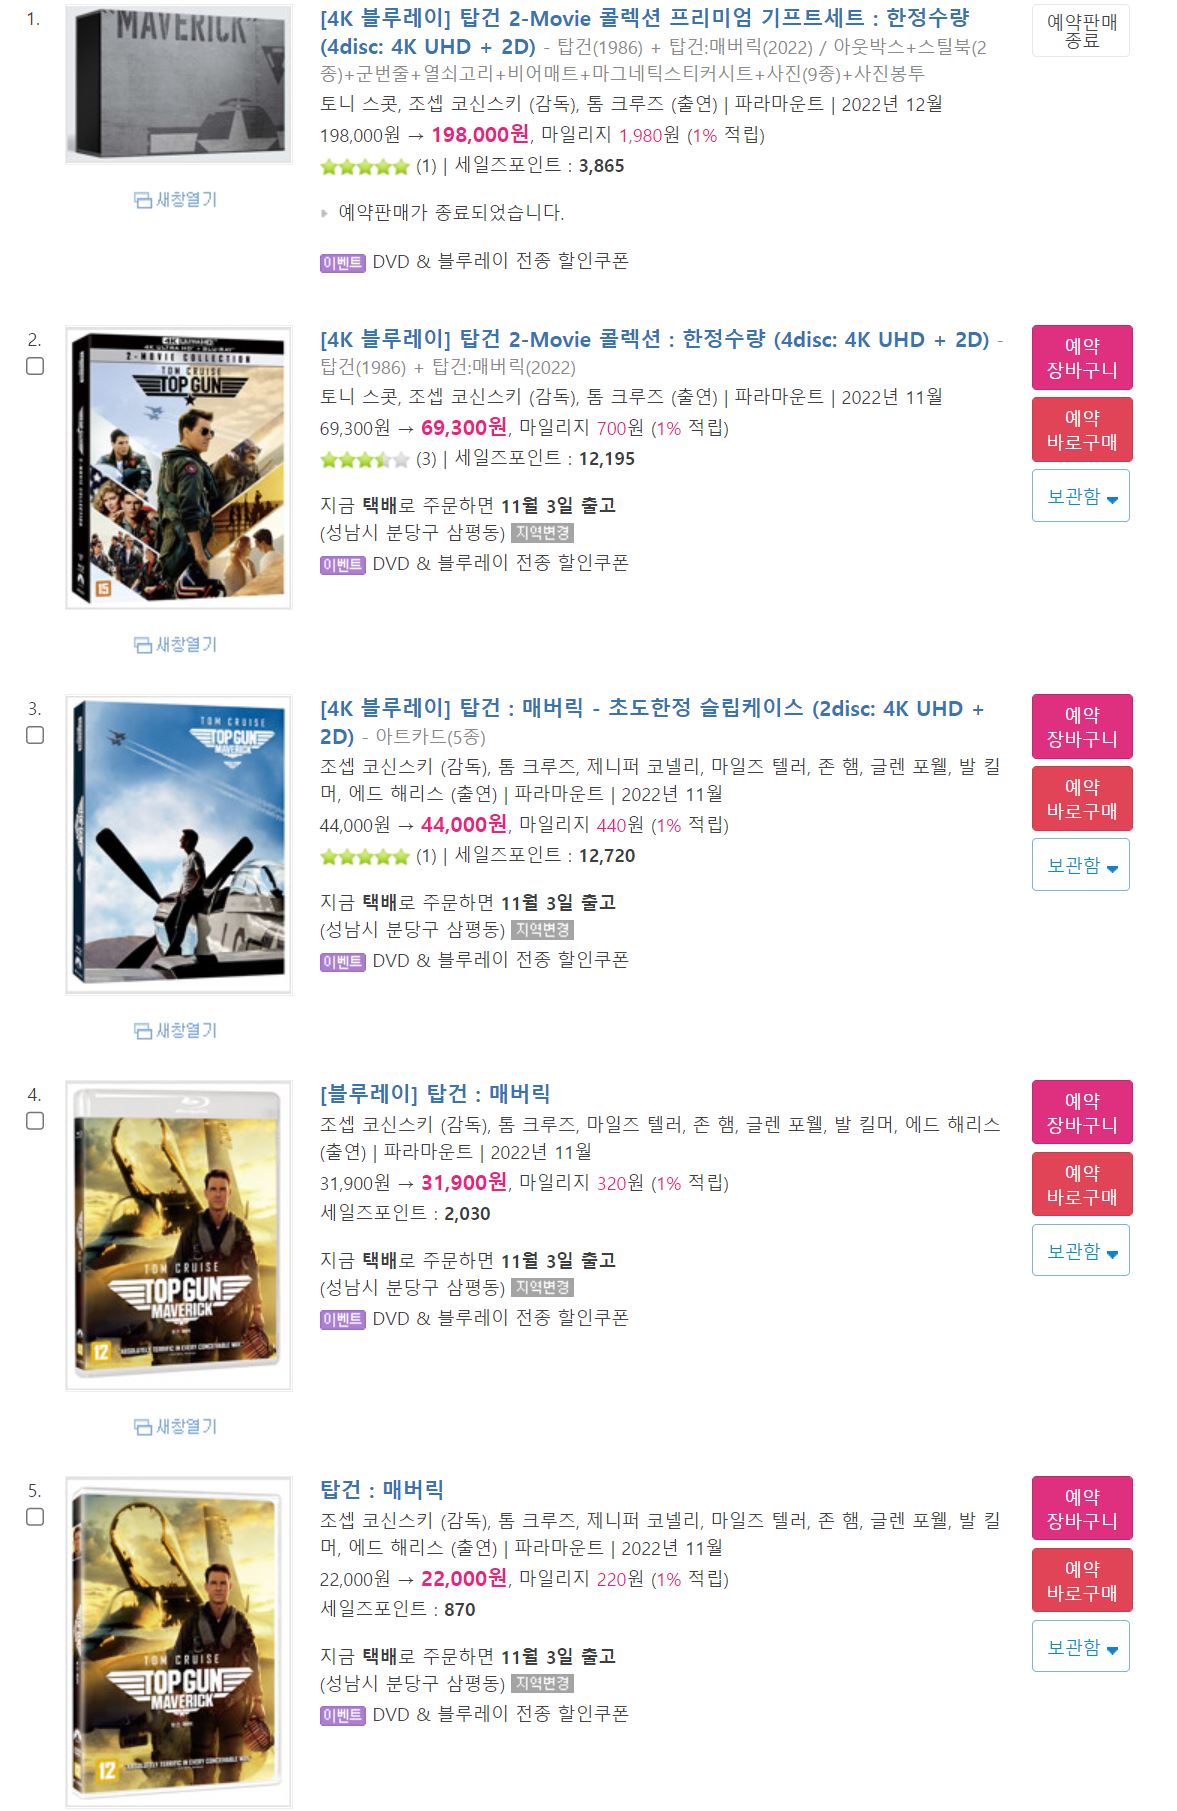
Task: Click 지역변경 tag in item 2
Action: (542, 533)
